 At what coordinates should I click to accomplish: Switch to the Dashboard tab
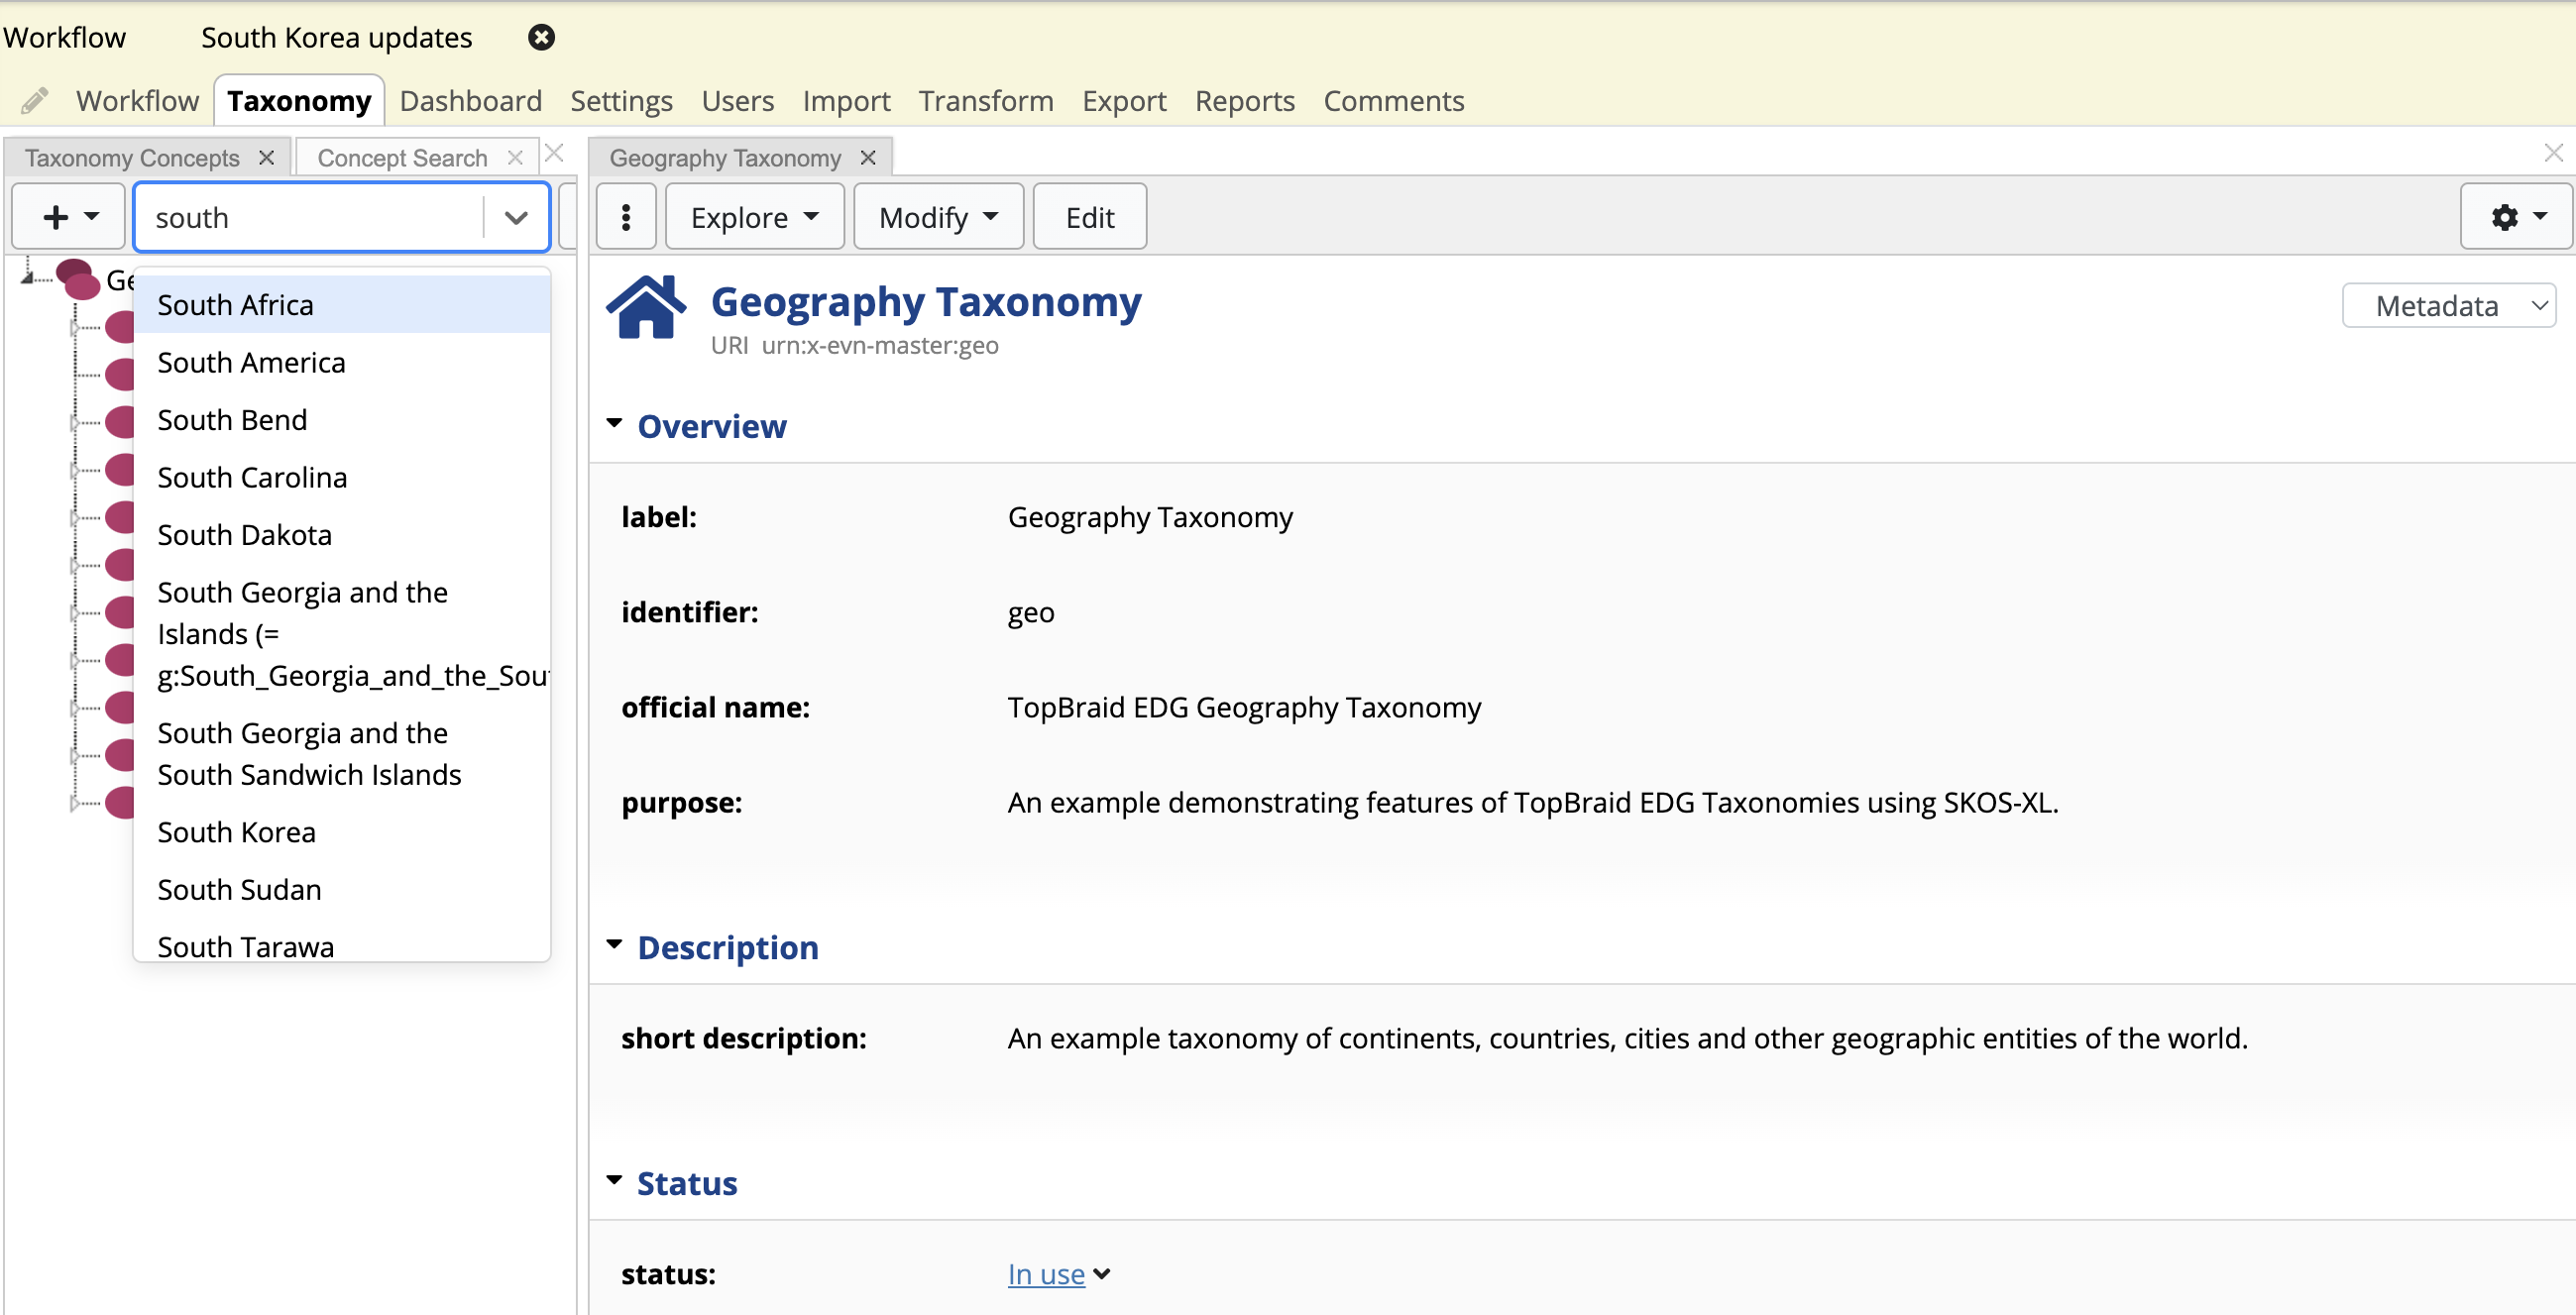click(470, 100)
